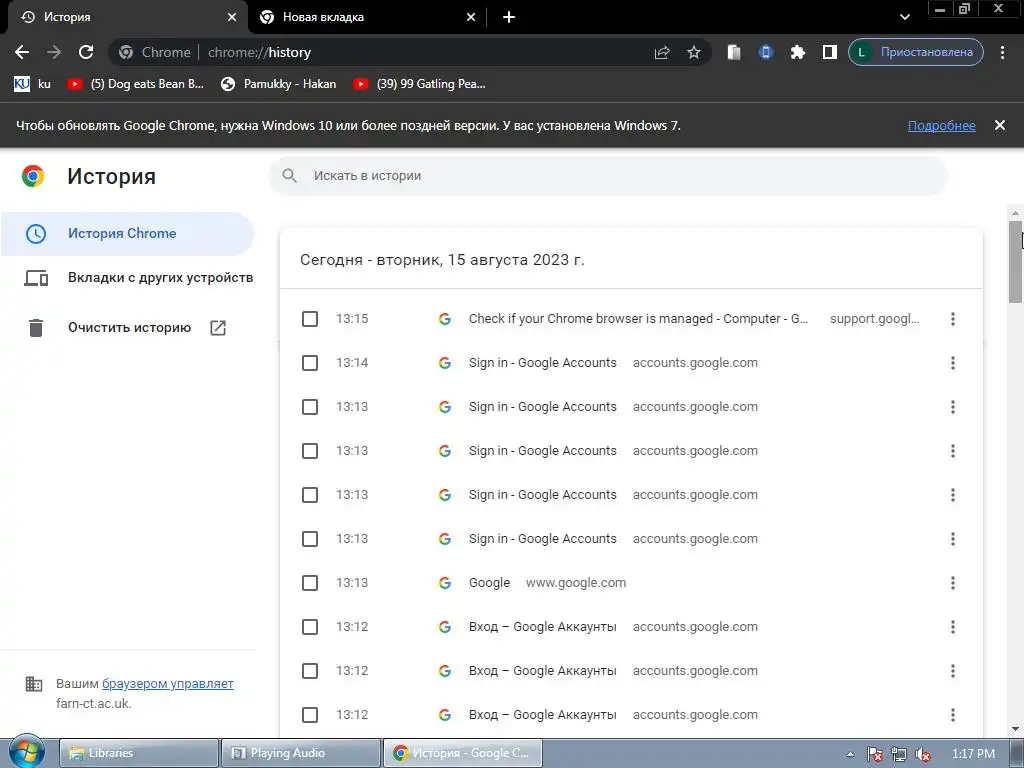Show hidden tray icons arrow

[x=850, y=754]
